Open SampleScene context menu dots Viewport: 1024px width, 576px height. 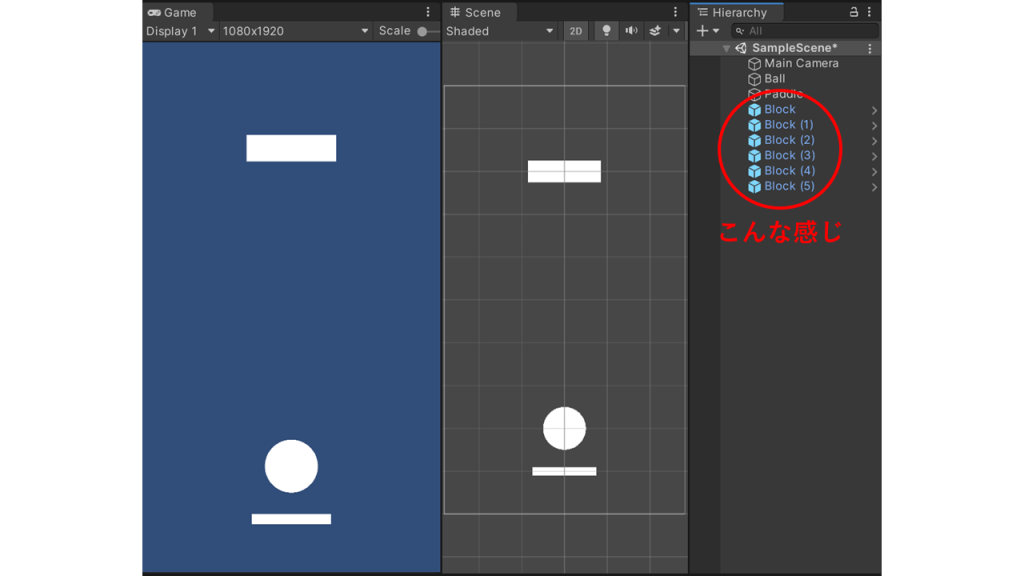pos(870,48)
